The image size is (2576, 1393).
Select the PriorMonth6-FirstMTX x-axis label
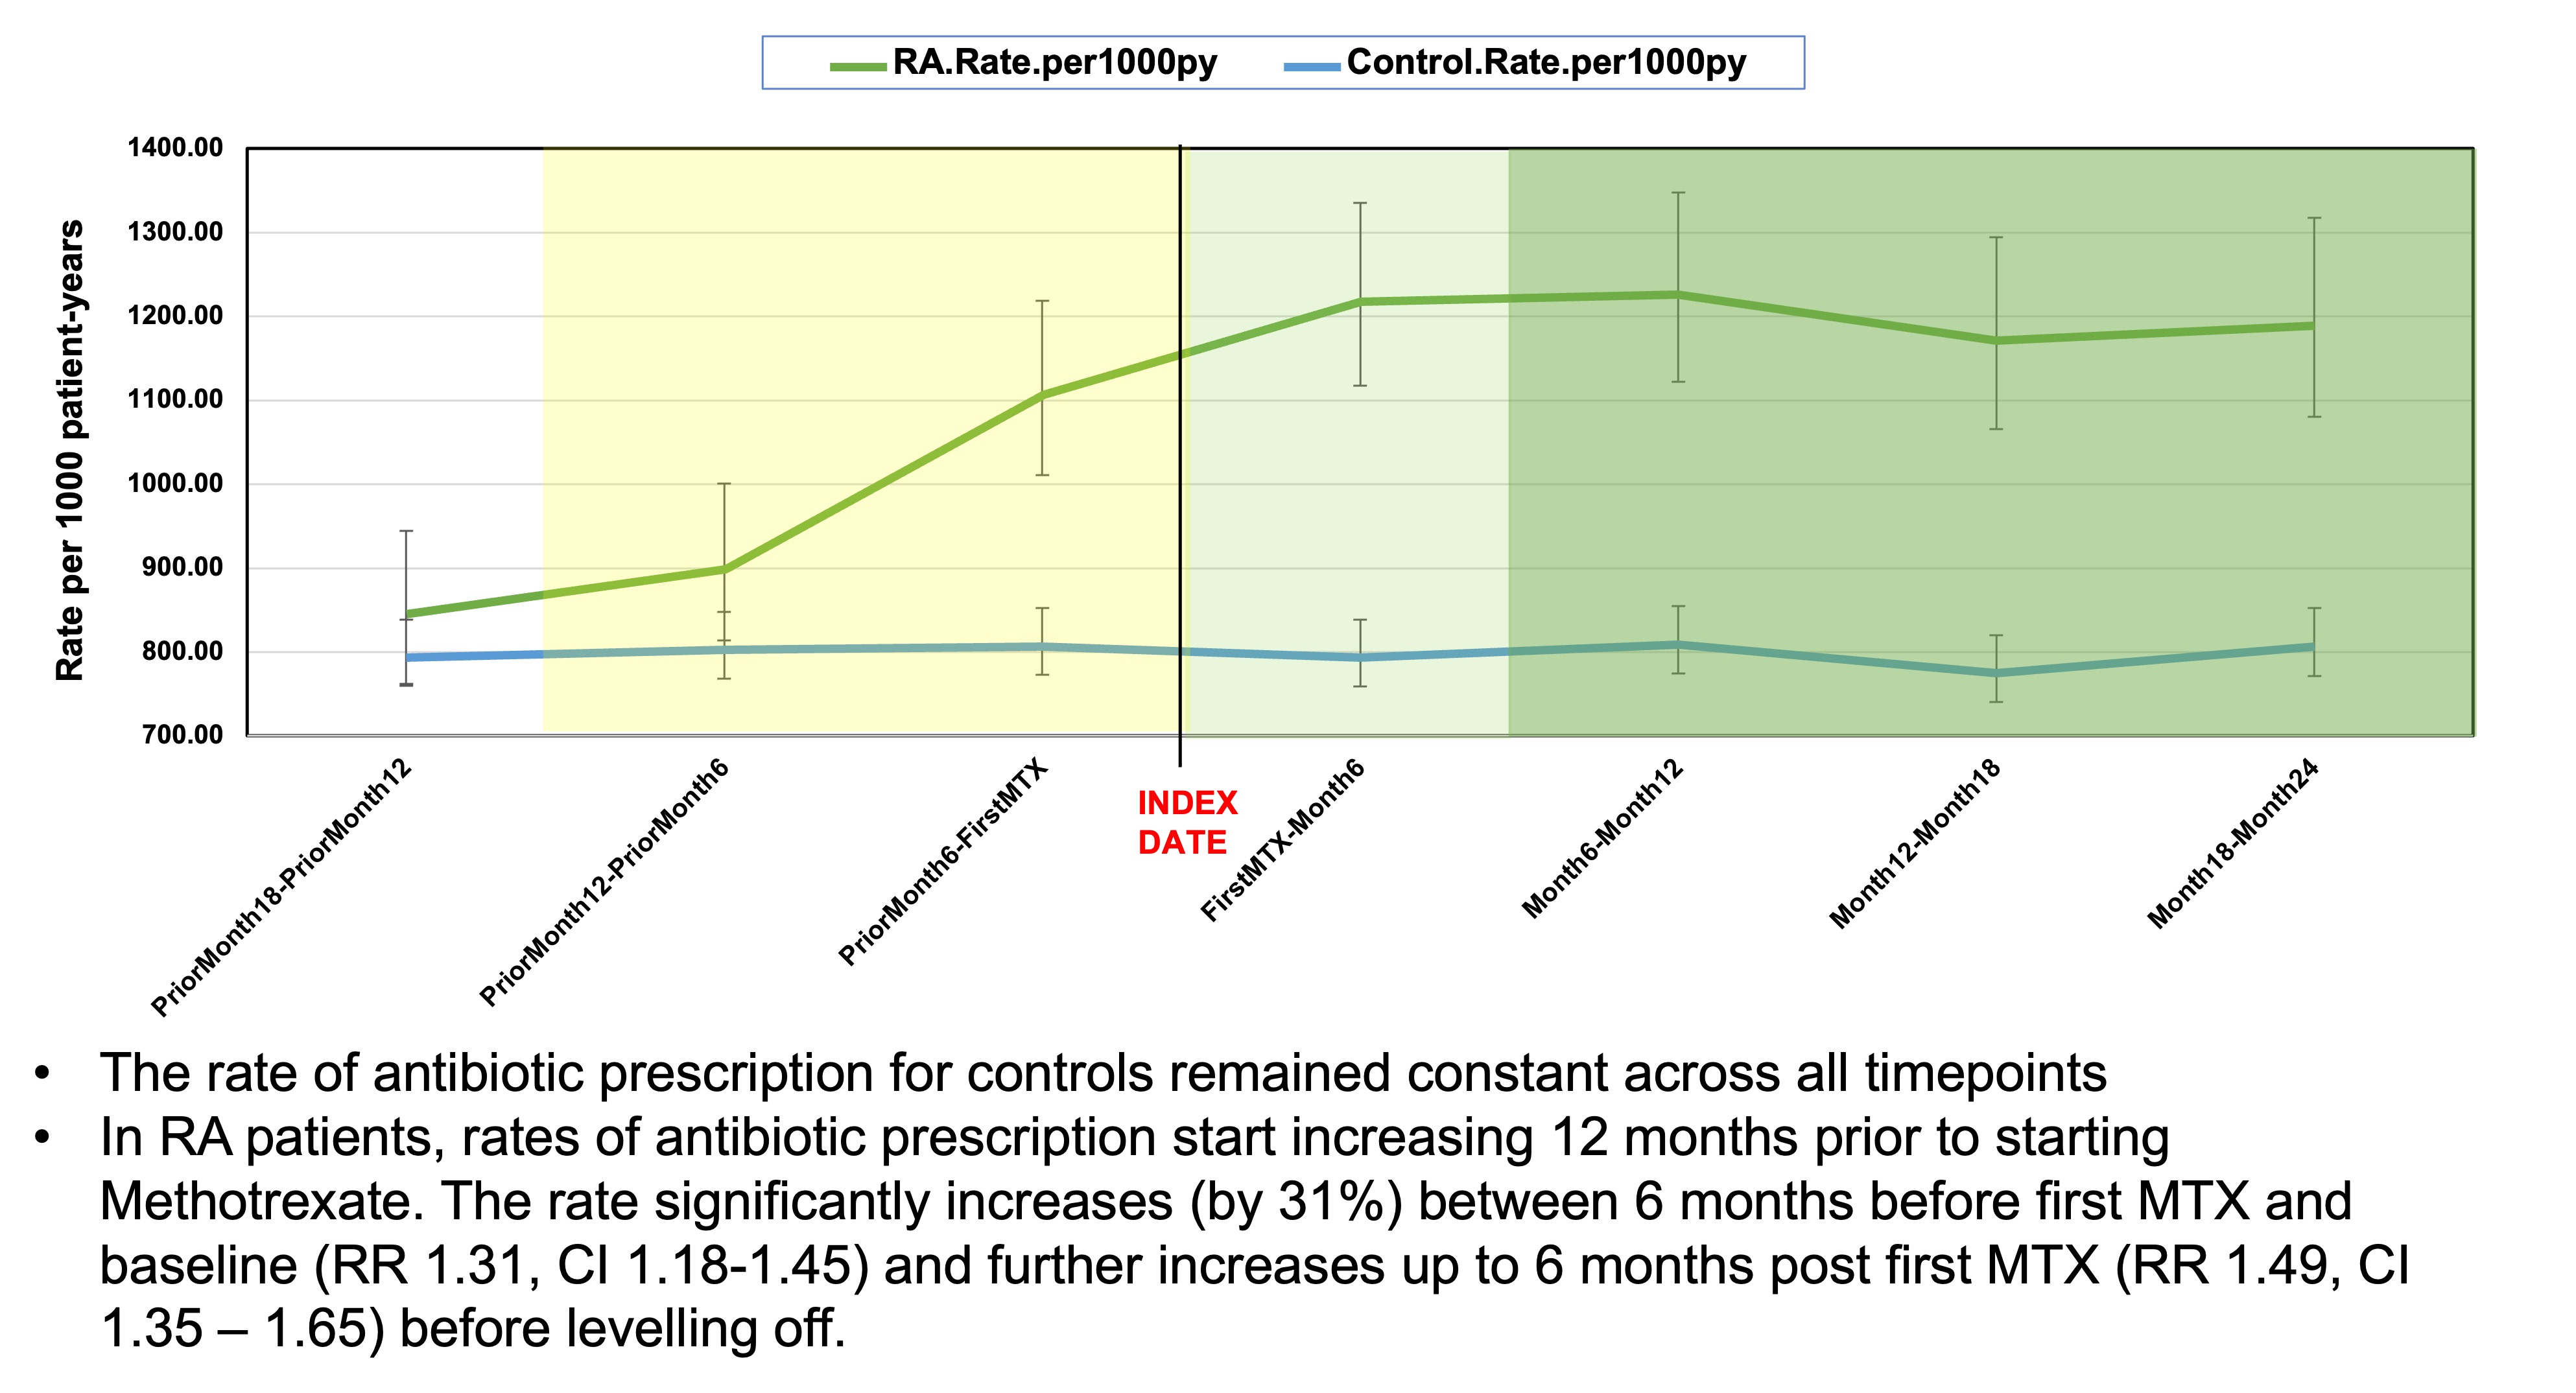pyautogui.click(x=943, y=863)
